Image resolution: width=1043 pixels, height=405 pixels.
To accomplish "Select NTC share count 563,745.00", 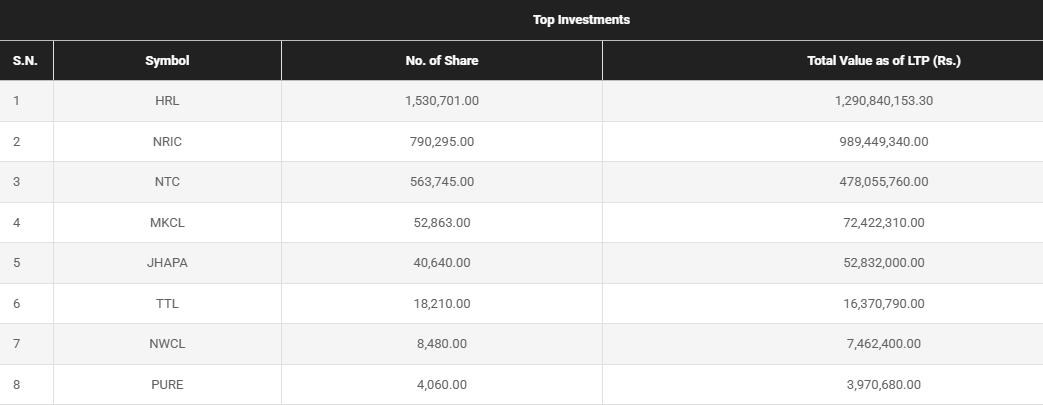I will click(x=441, y=182).
